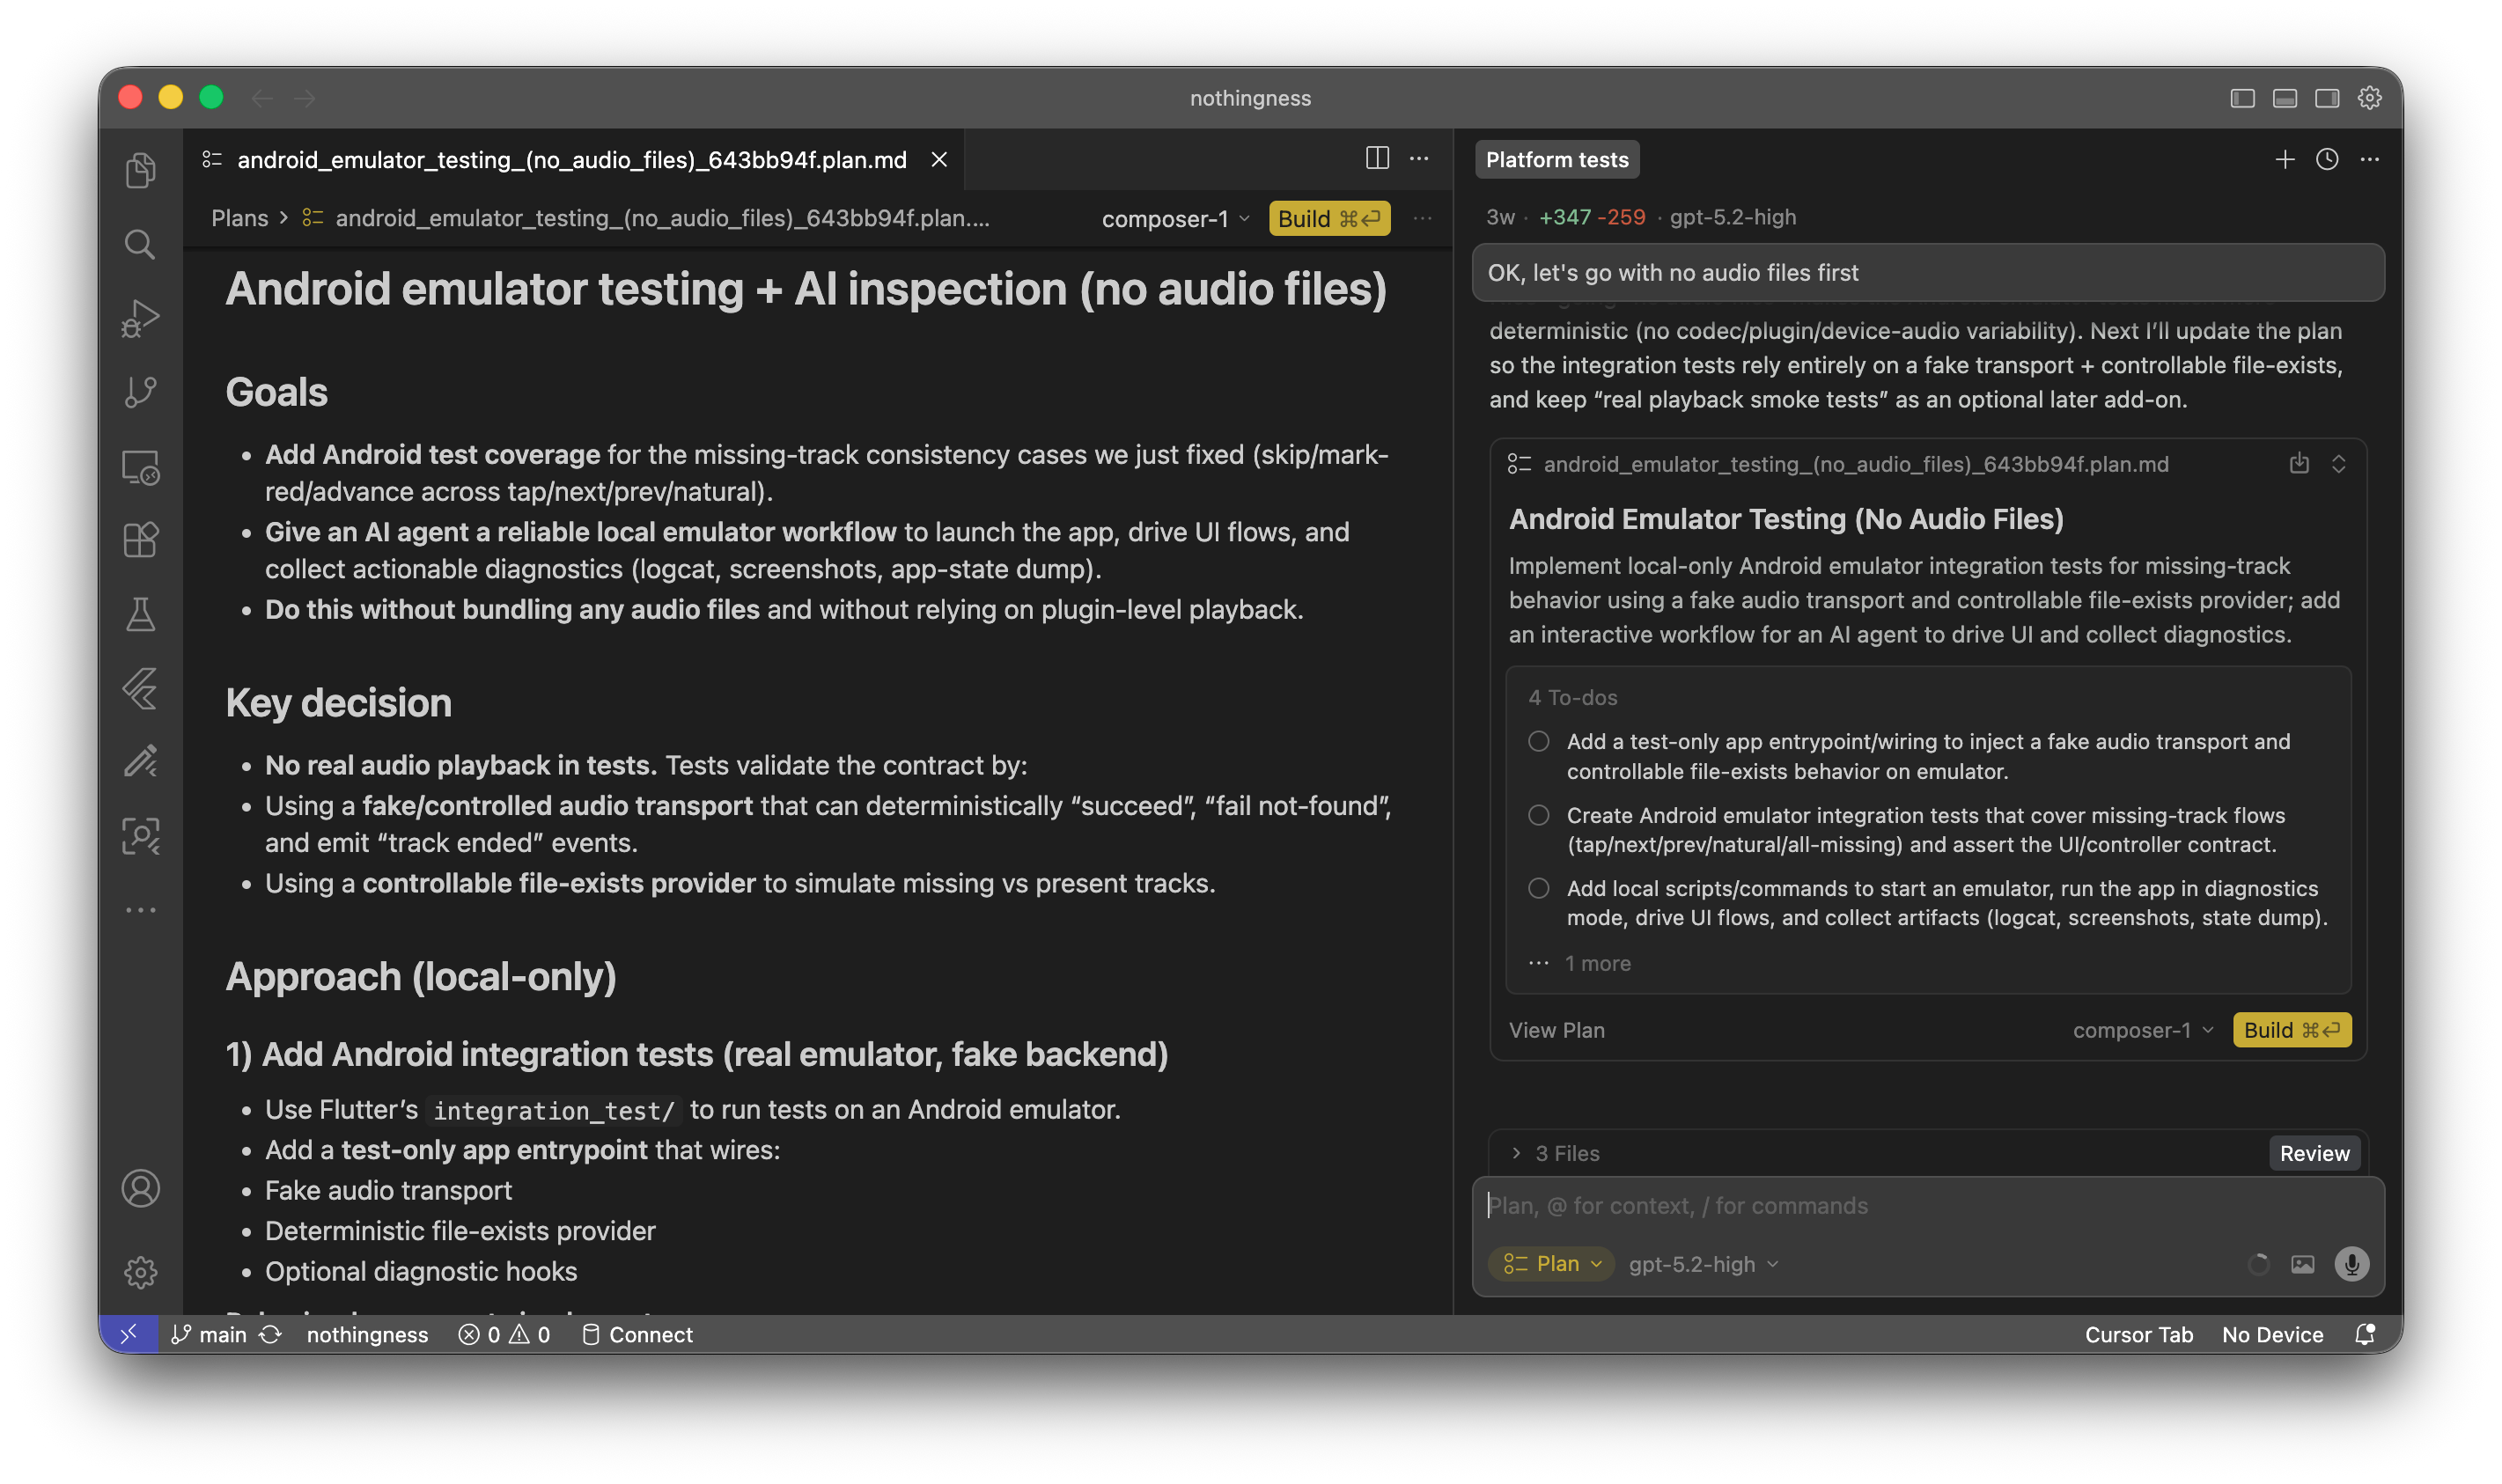Open the Plan mode dropdown

click(1552, 1264)
